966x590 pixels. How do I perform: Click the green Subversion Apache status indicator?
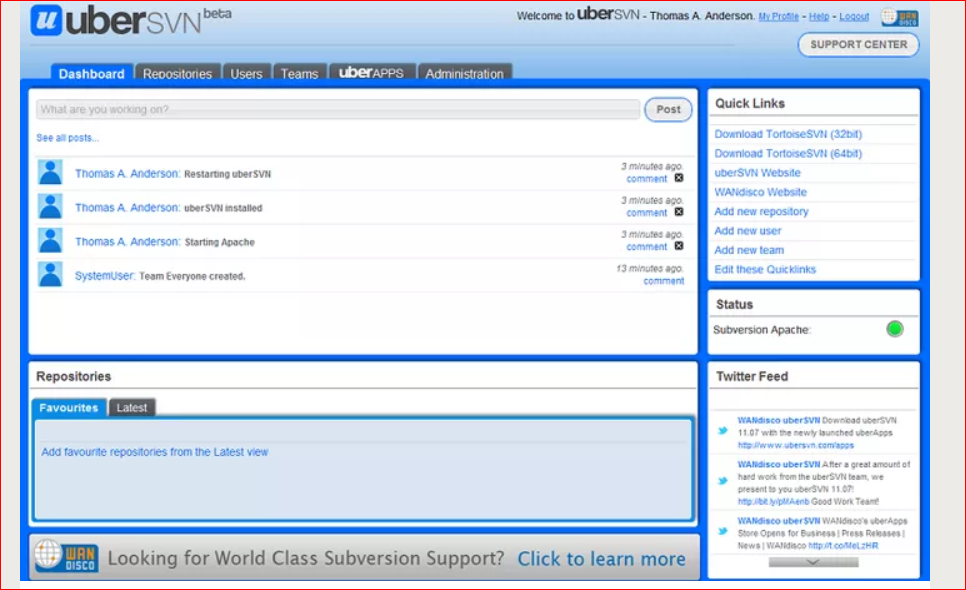tap(895, 329)
